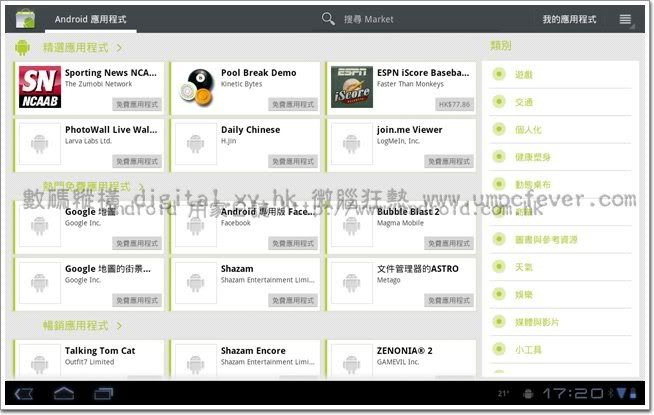This screenshot has width=654, height=415.
Task: Open the ESPN iScore Baseball icon
Action: 351,88
